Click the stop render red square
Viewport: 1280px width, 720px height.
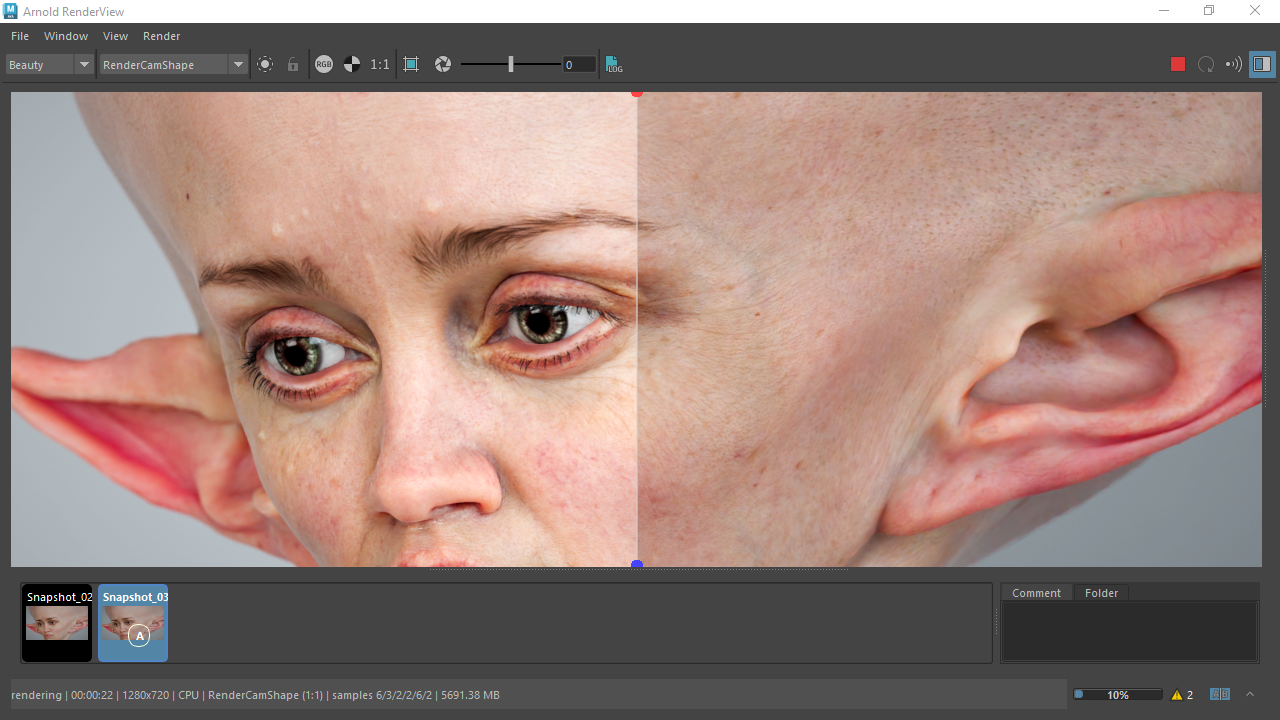1178,64
